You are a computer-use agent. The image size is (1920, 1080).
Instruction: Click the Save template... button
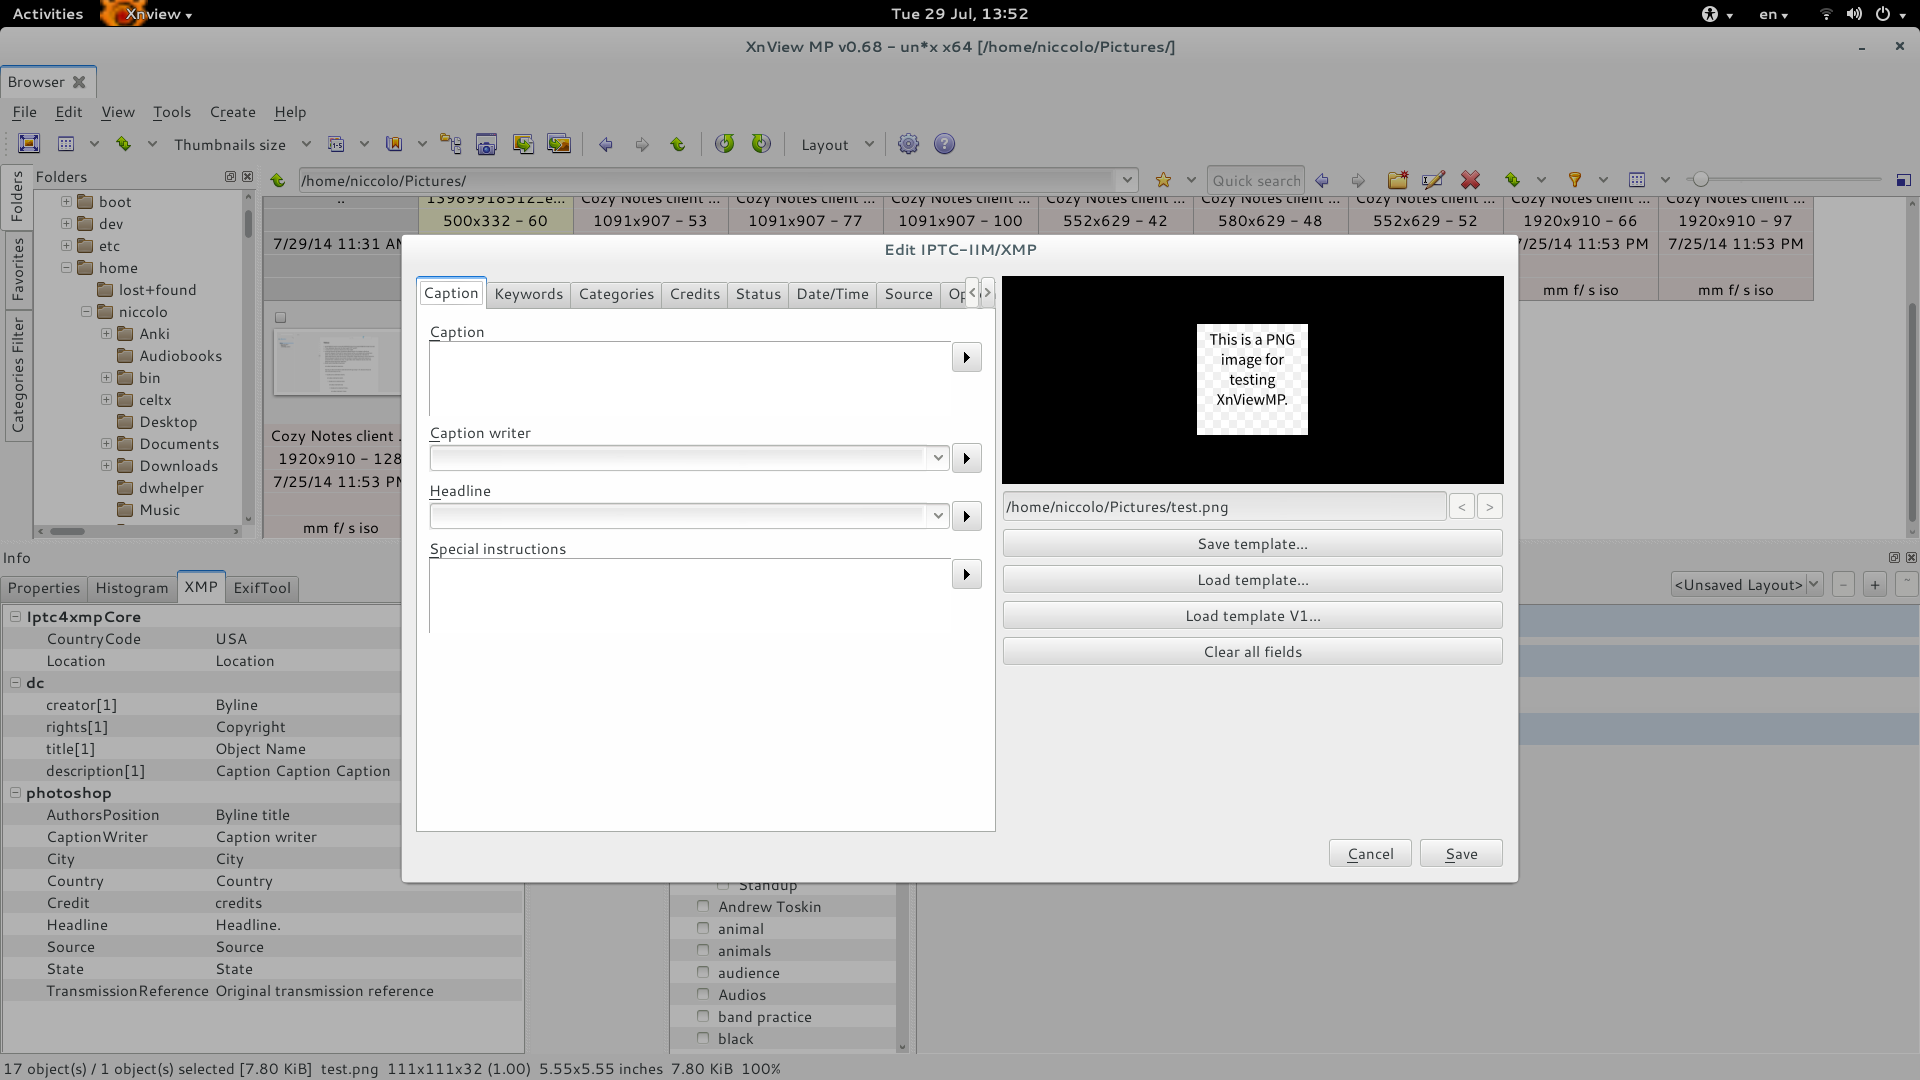pyautogui.click(x=1252, y=544)
